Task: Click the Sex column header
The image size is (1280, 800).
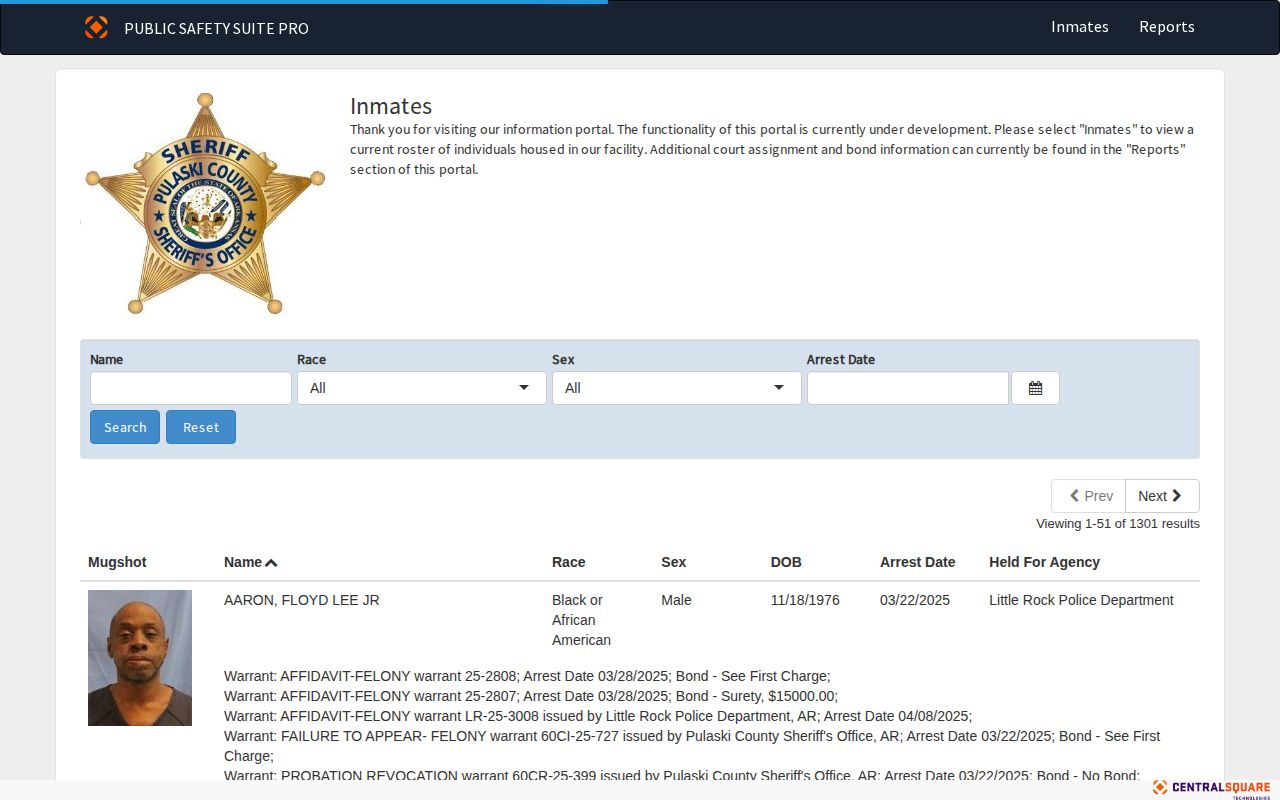Action: 674,562
